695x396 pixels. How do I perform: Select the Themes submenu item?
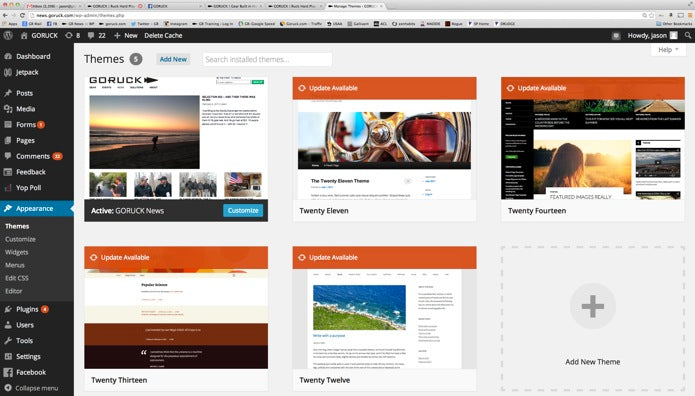click(x=17, y=226)
